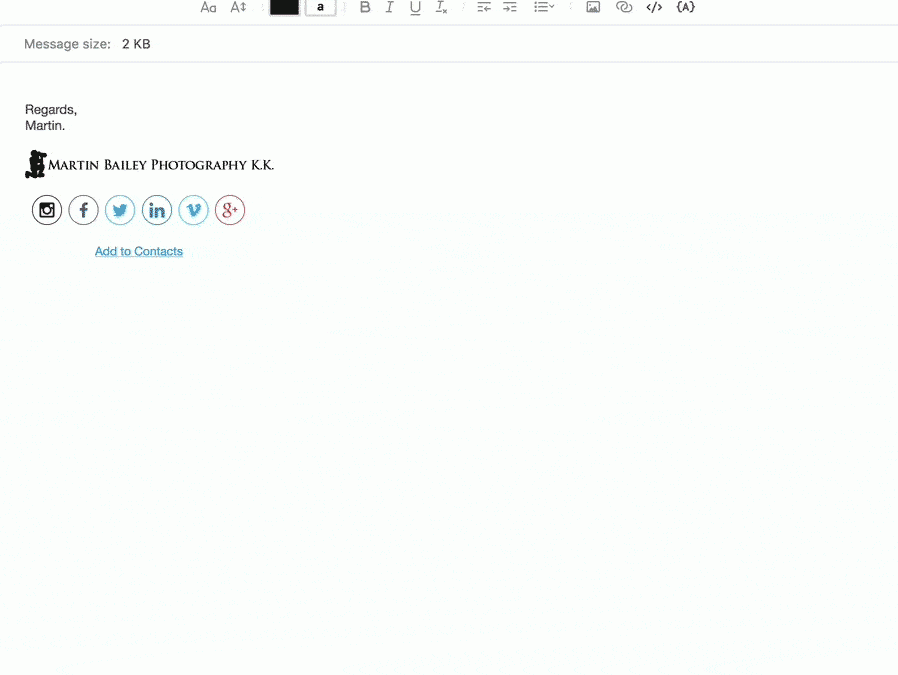Insert a hyperlink using the link icon
The height and width of the screenshot is (675, 898).
(624, 7)
